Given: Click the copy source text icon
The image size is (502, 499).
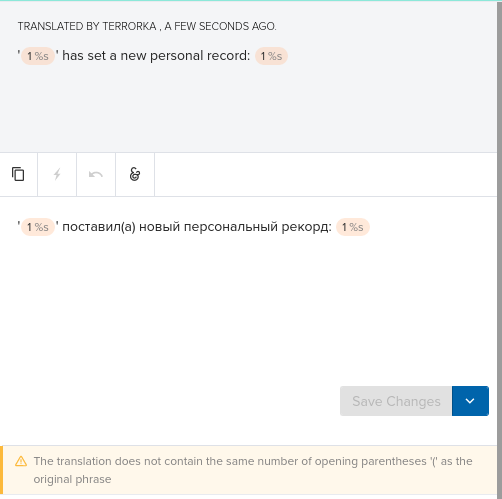Looking at the screenshot, I should coord(18,174).
